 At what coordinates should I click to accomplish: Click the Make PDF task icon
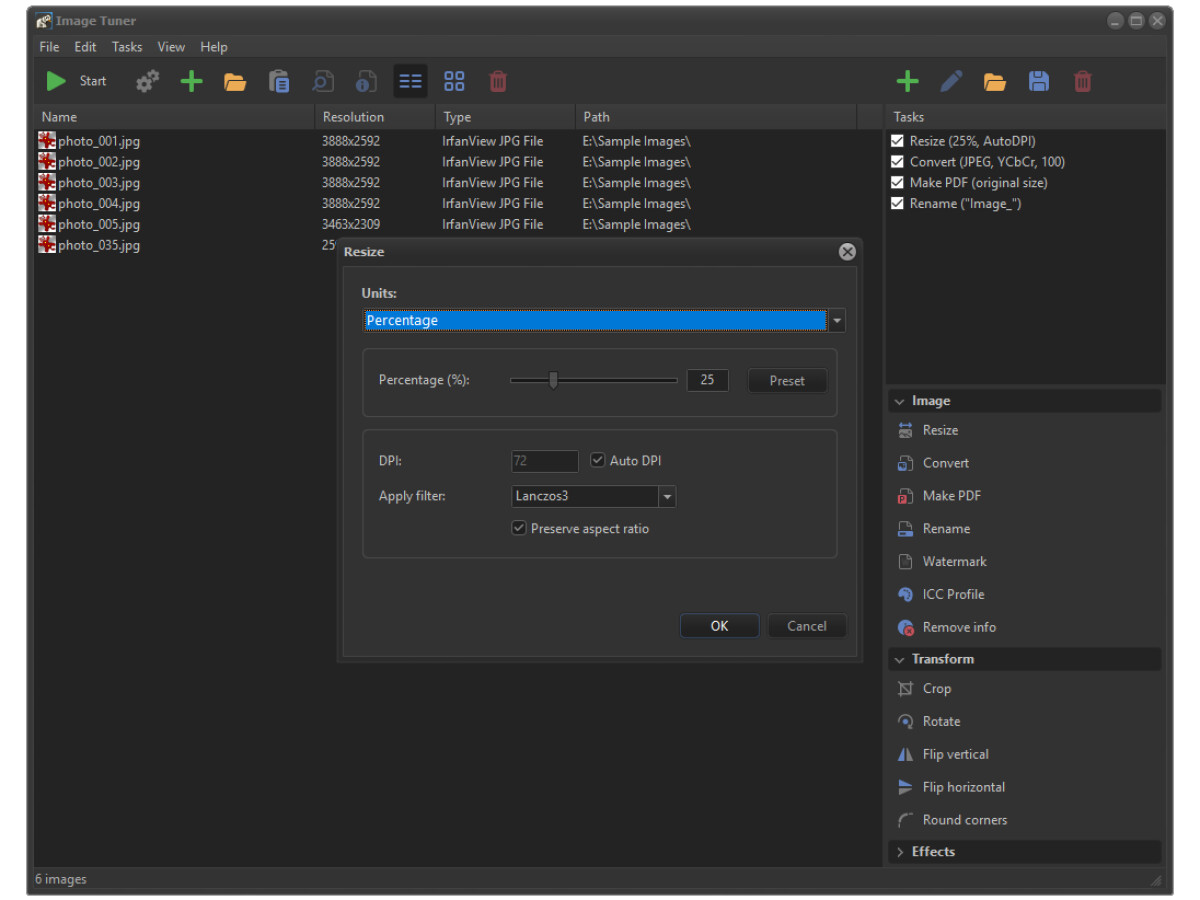point(906,496)
